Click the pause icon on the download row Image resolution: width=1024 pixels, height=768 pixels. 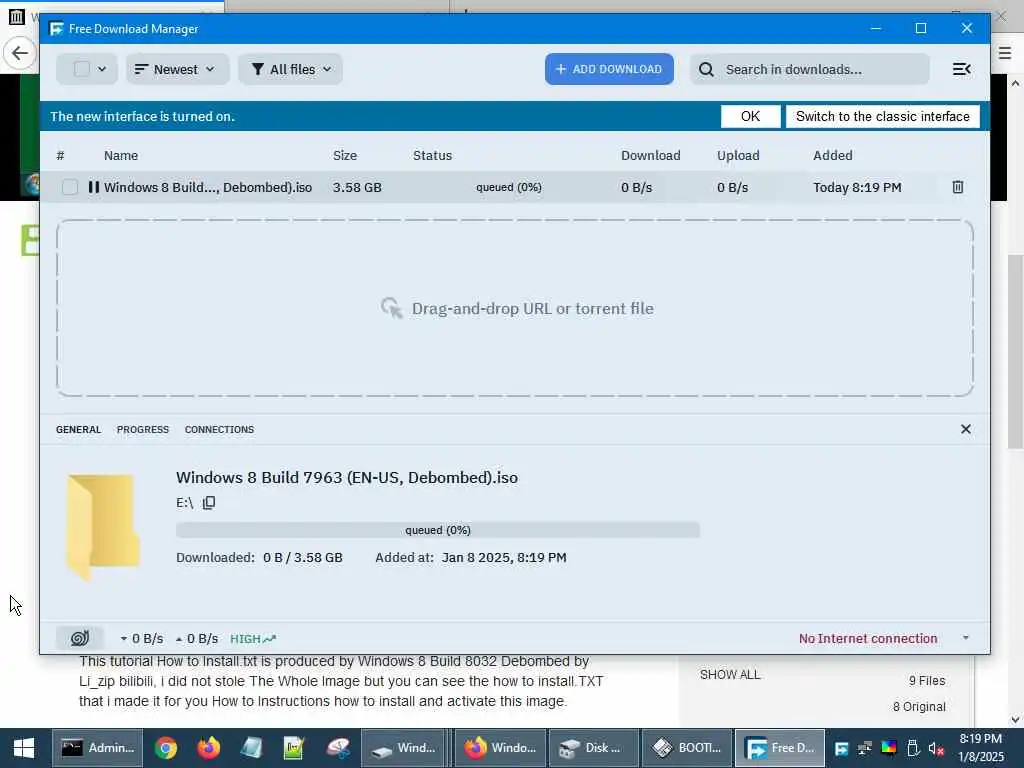tap(93, 187)
